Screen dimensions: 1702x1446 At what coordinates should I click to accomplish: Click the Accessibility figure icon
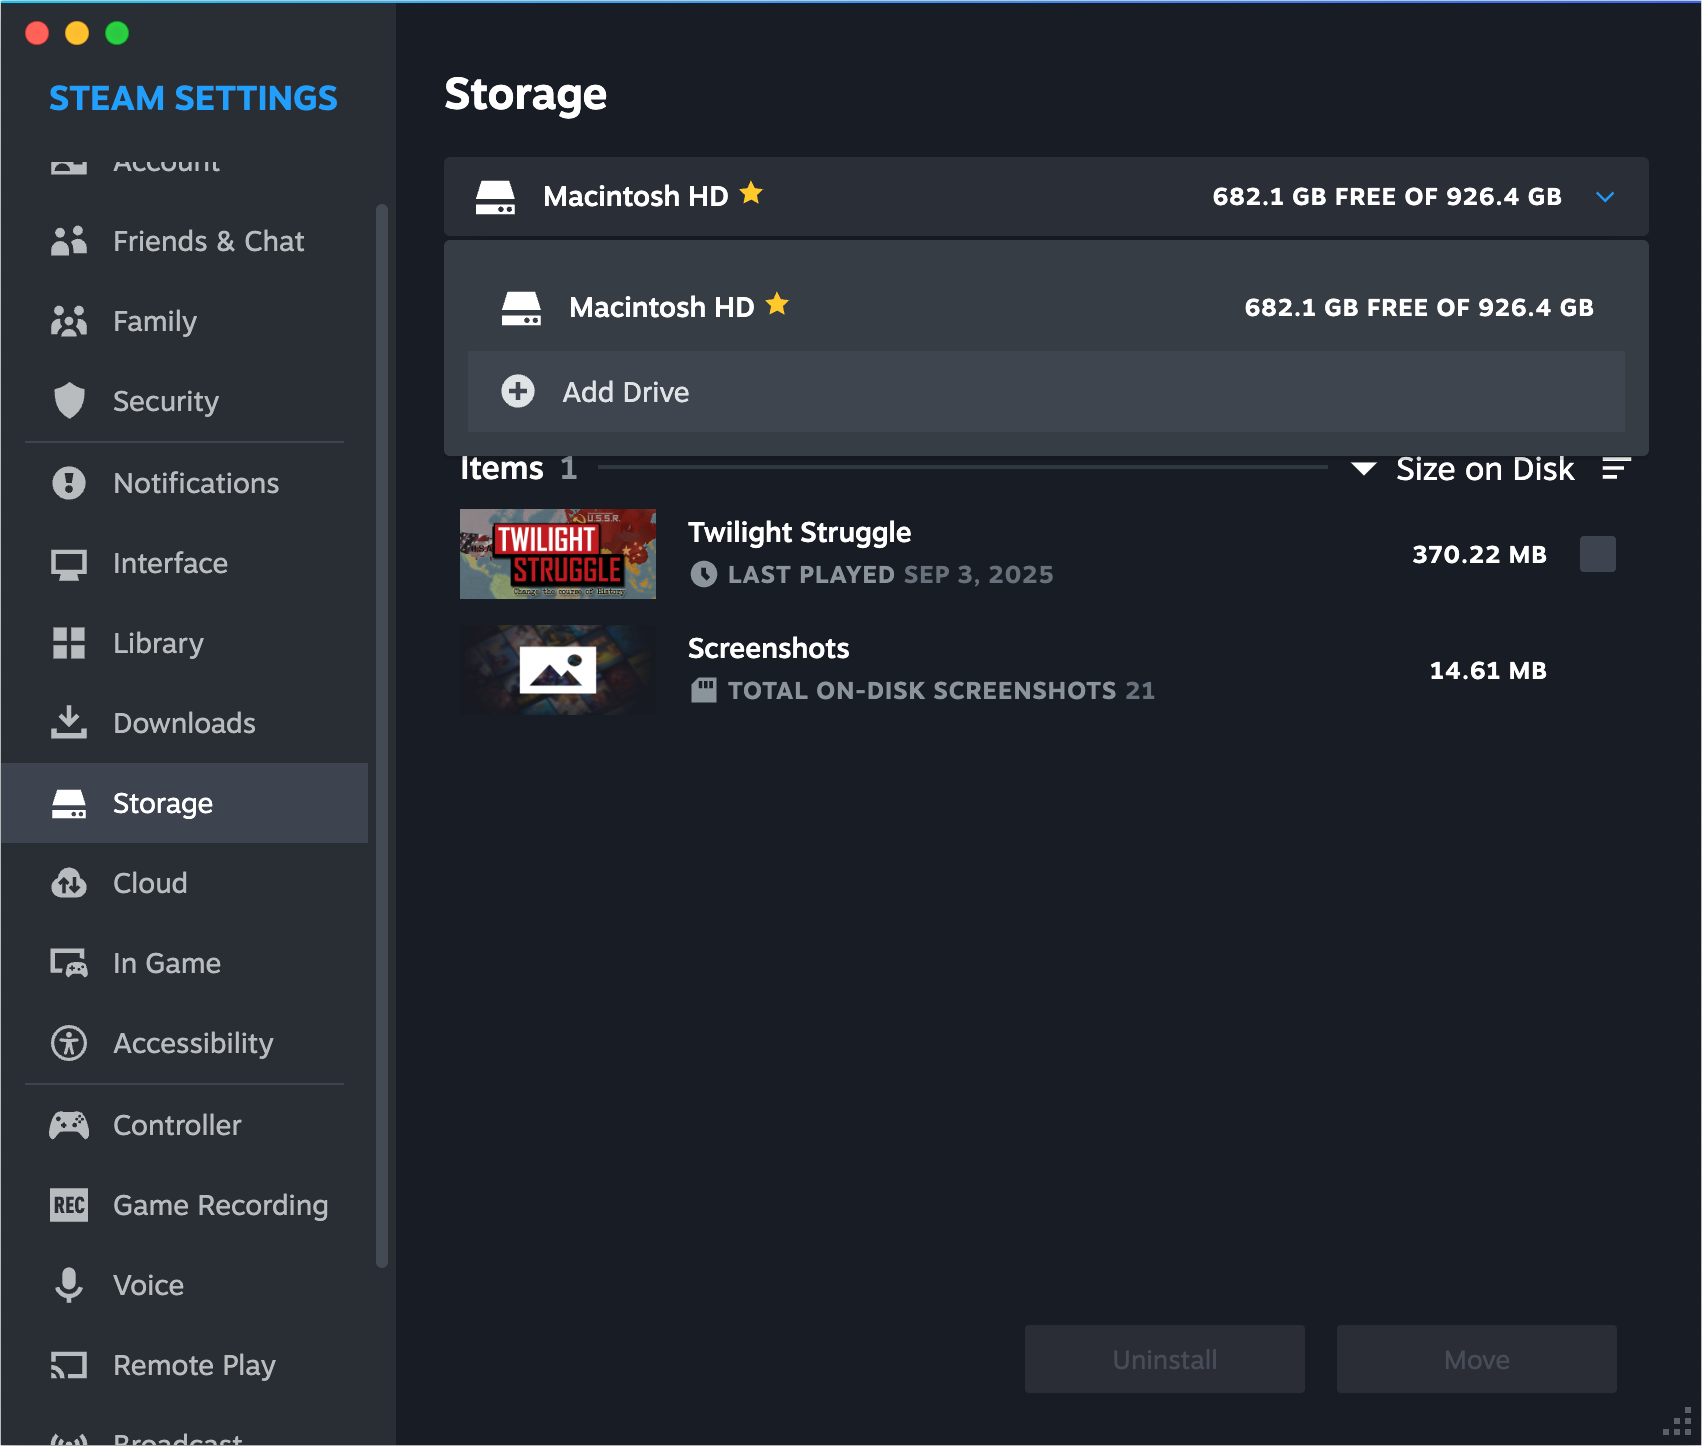[x=69, y=1043]
